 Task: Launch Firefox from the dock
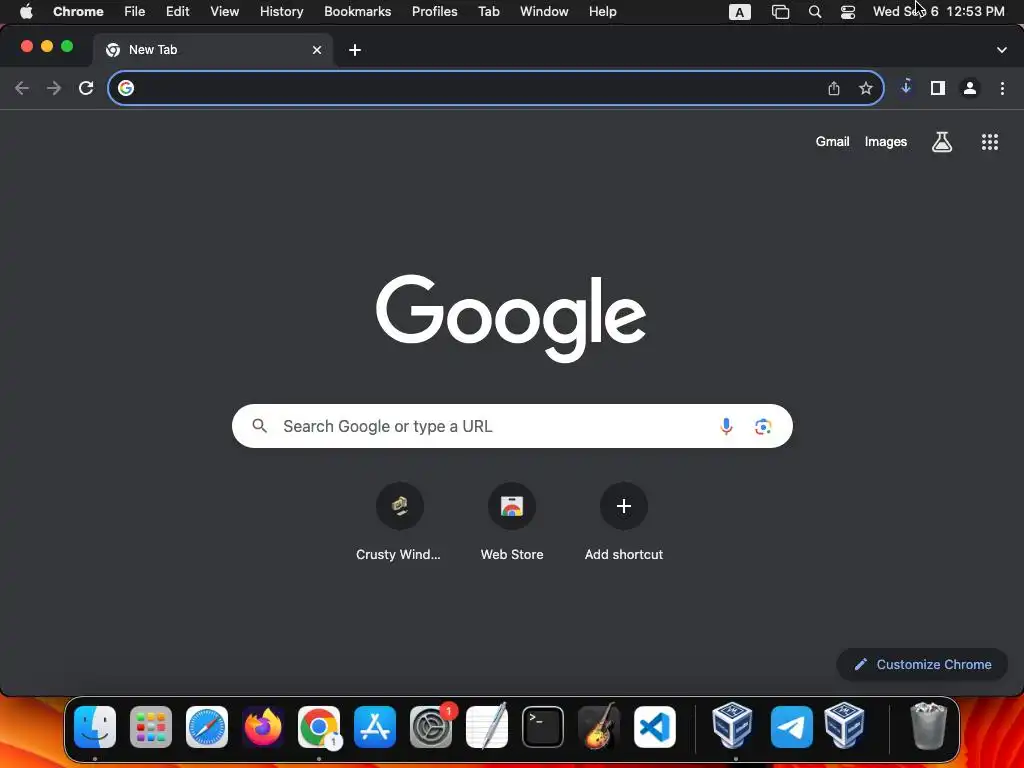click(x=263, y=727)
